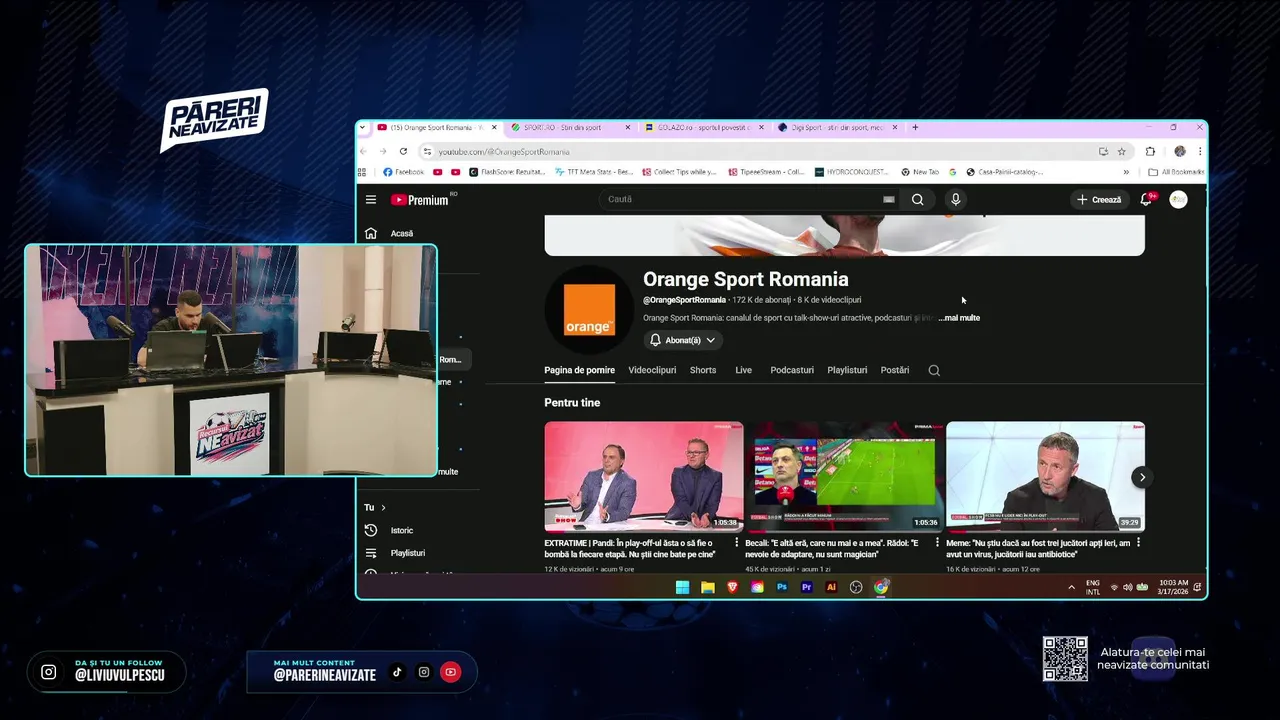Open the TipeeeStream bookmark
The image size is (1280, 720).
767,172
